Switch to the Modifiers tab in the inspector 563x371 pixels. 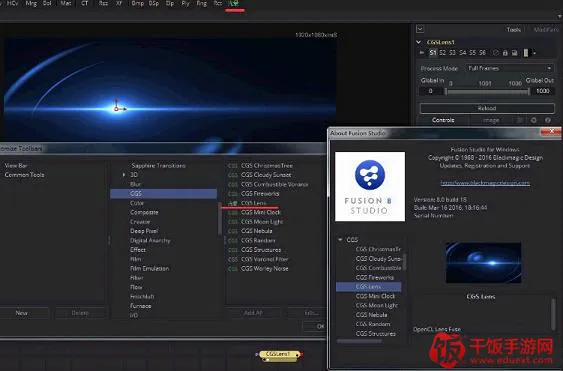point(546,29)
